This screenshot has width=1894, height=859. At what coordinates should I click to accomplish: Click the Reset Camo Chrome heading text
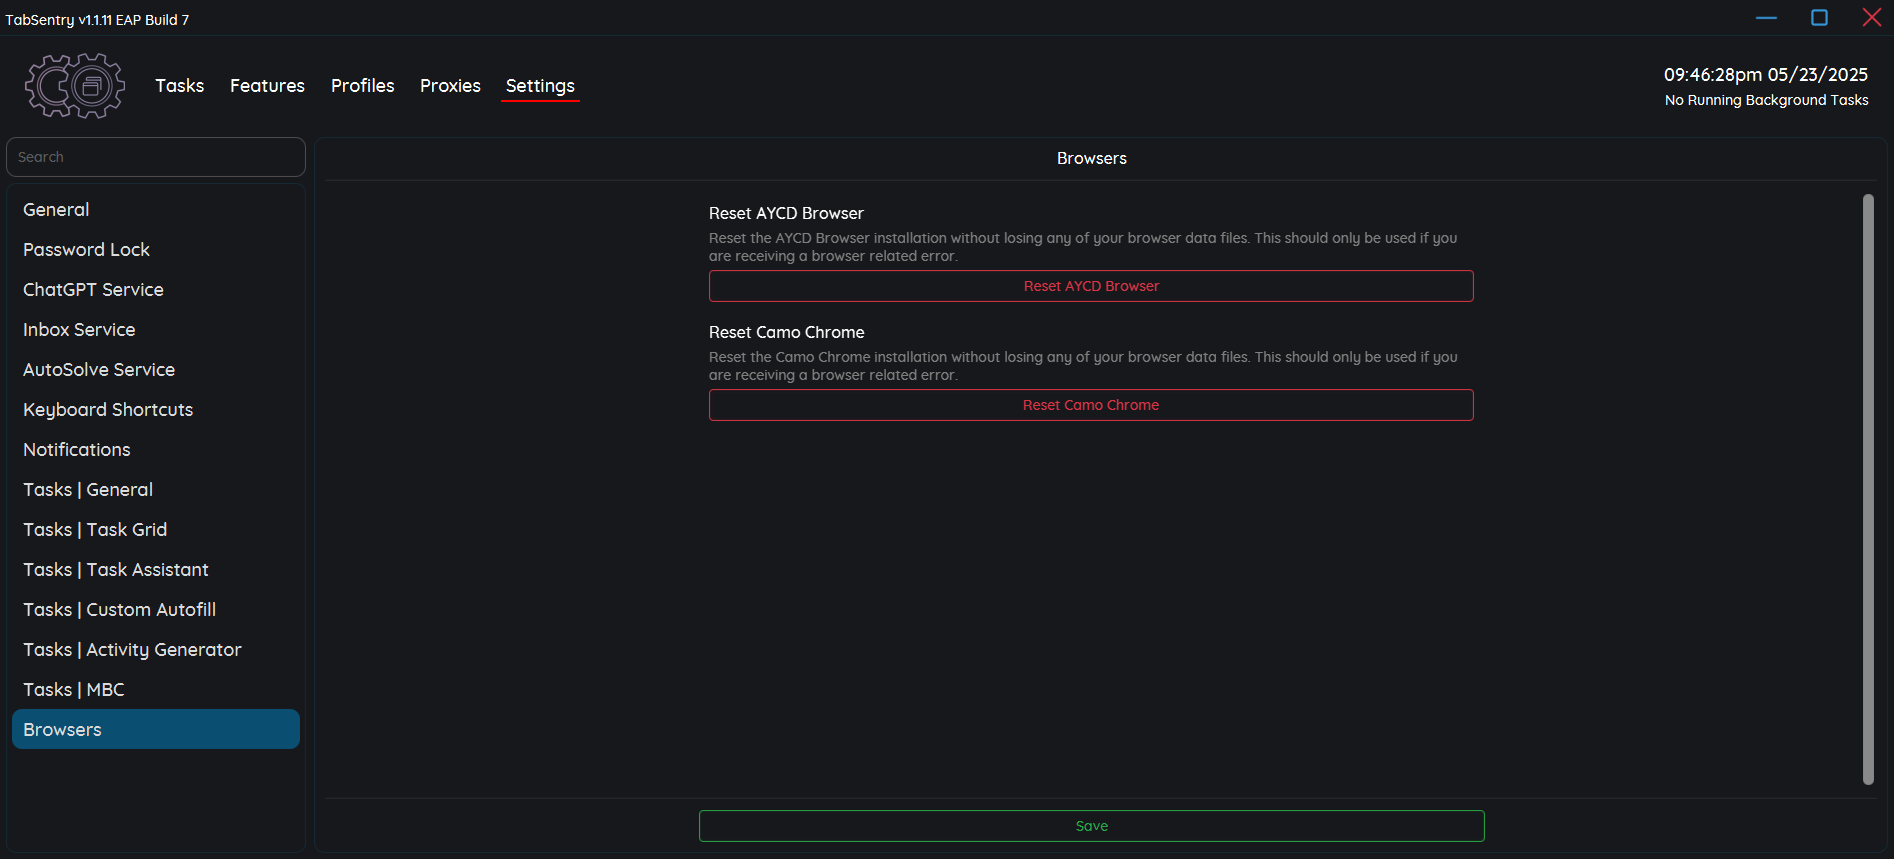pos(786,332)
